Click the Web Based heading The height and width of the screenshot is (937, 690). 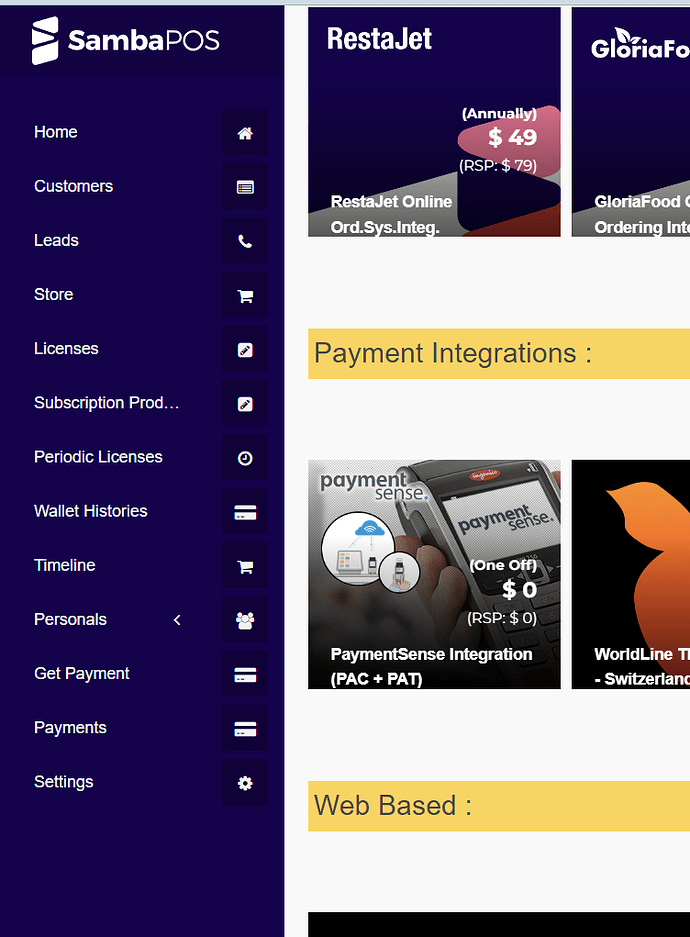(393, 806)
